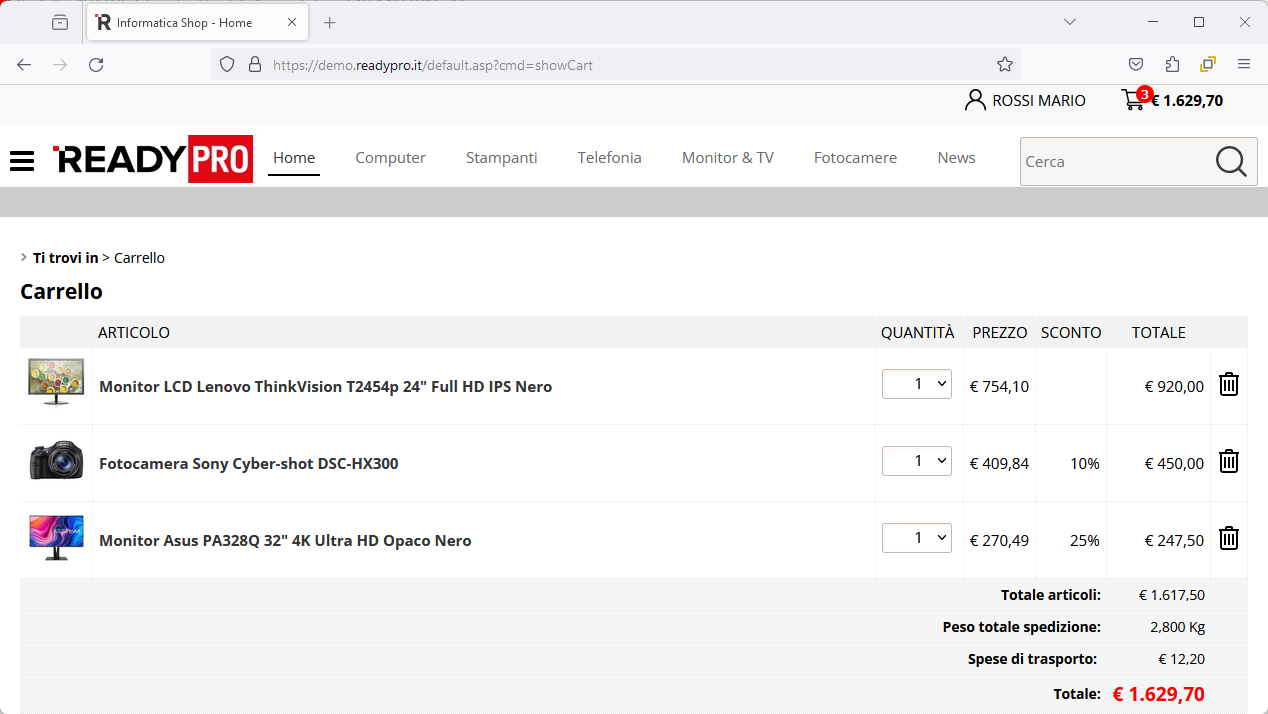Click the QUANTITÀ column header
This screenshot has height=714, width=1268.
[x=918, y=333]
